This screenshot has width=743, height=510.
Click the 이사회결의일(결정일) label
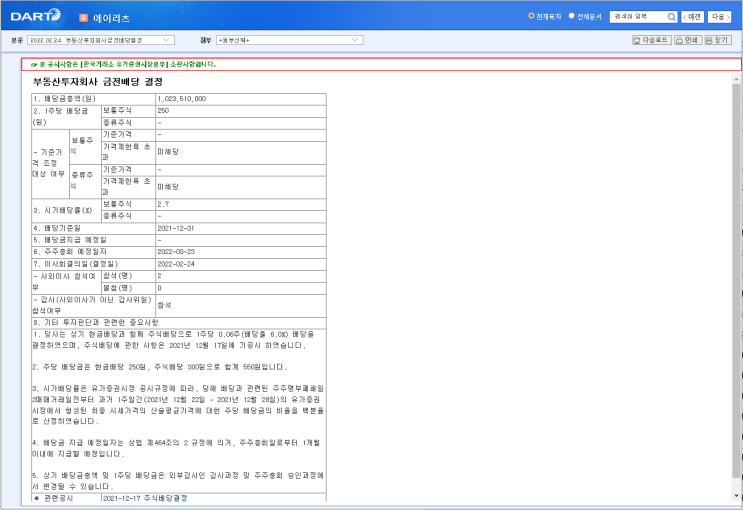coord(75,264)
